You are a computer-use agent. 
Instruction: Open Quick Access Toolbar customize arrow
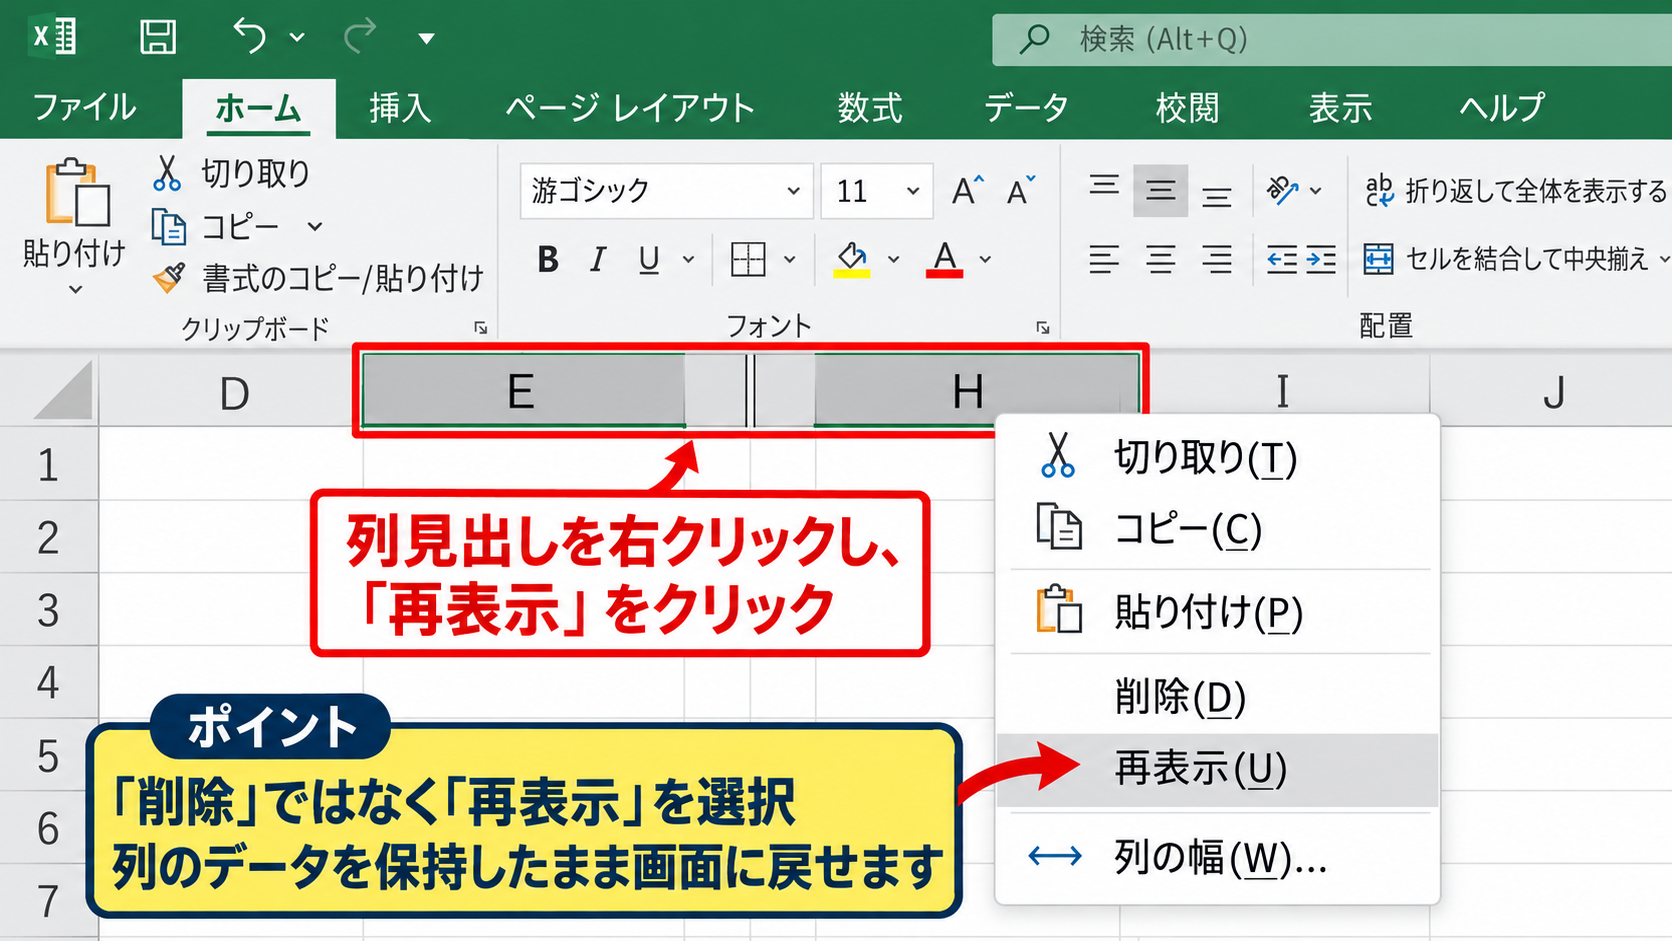[x=426, y=38]
